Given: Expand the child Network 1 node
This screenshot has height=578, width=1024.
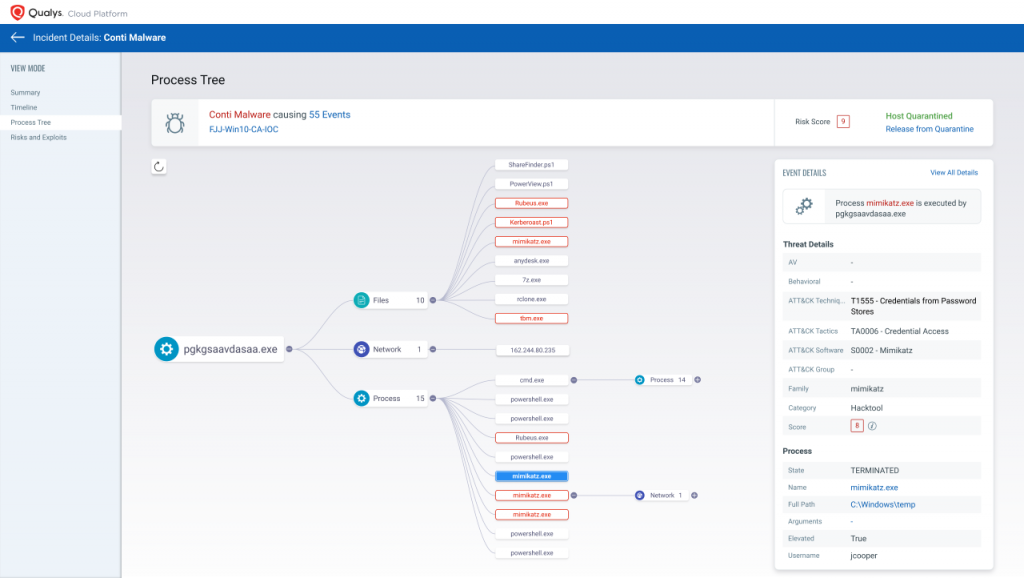Looking at the screenshot, I should click(694, 496).
